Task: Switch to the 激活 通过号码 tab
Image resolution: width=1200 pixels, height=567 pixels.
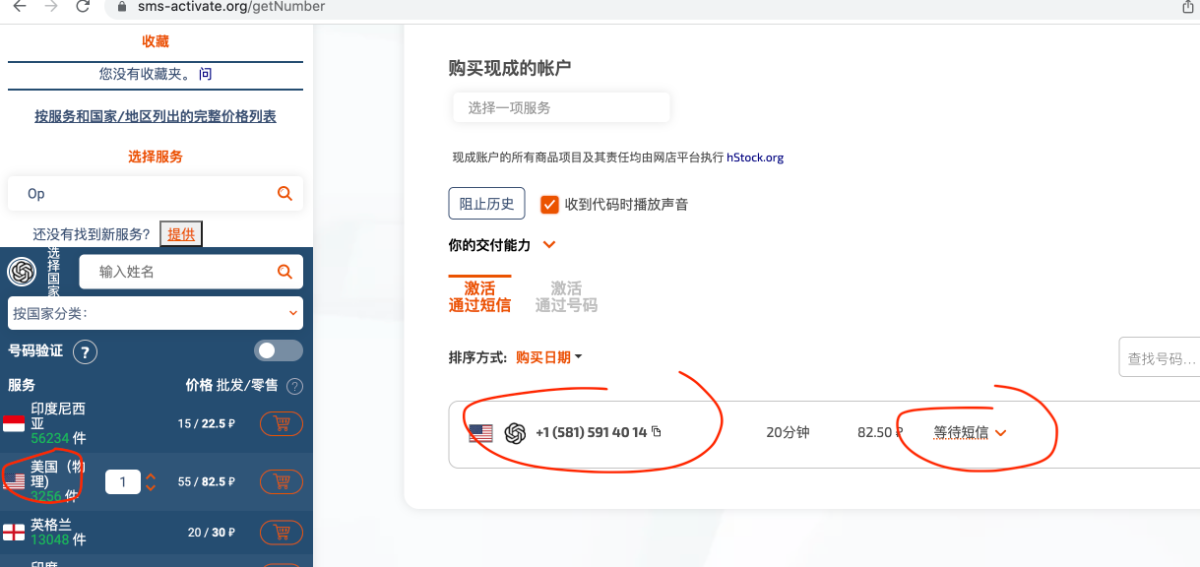Action: point(566,297)
